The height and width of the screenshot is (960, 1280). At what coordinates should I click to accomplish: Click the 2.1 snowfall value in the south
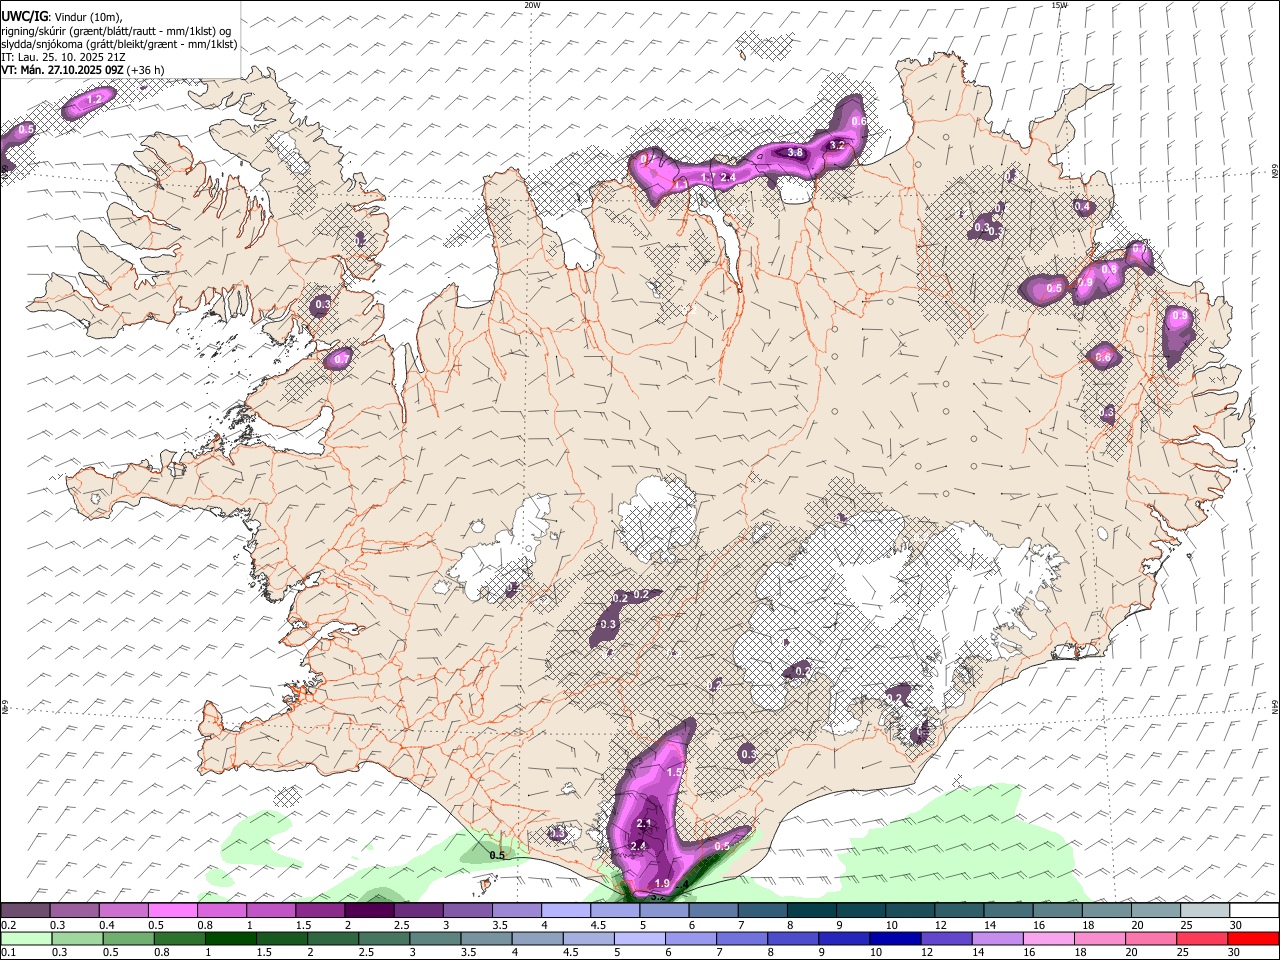[644, 824]
